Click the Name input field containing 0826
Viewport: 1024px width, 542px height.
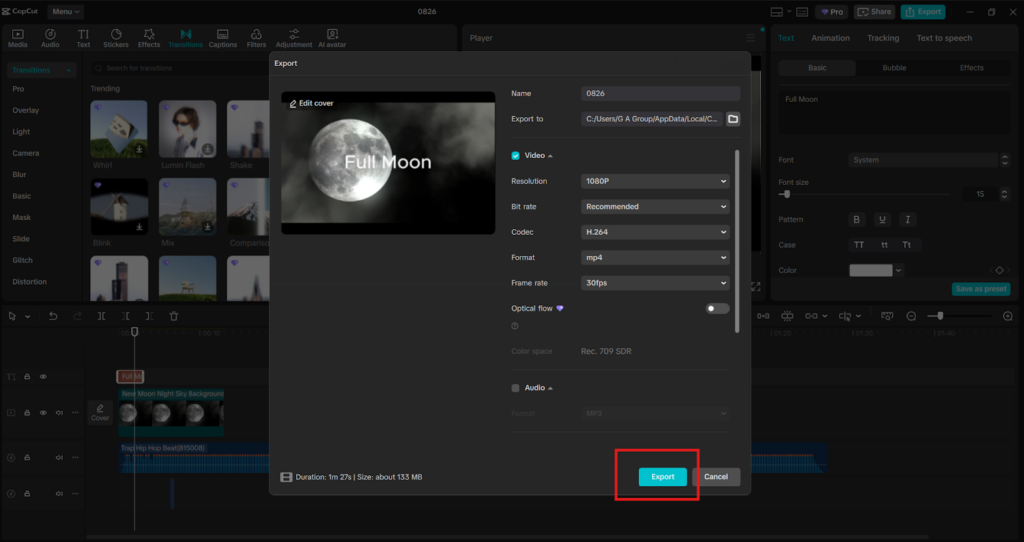[660, 93]
